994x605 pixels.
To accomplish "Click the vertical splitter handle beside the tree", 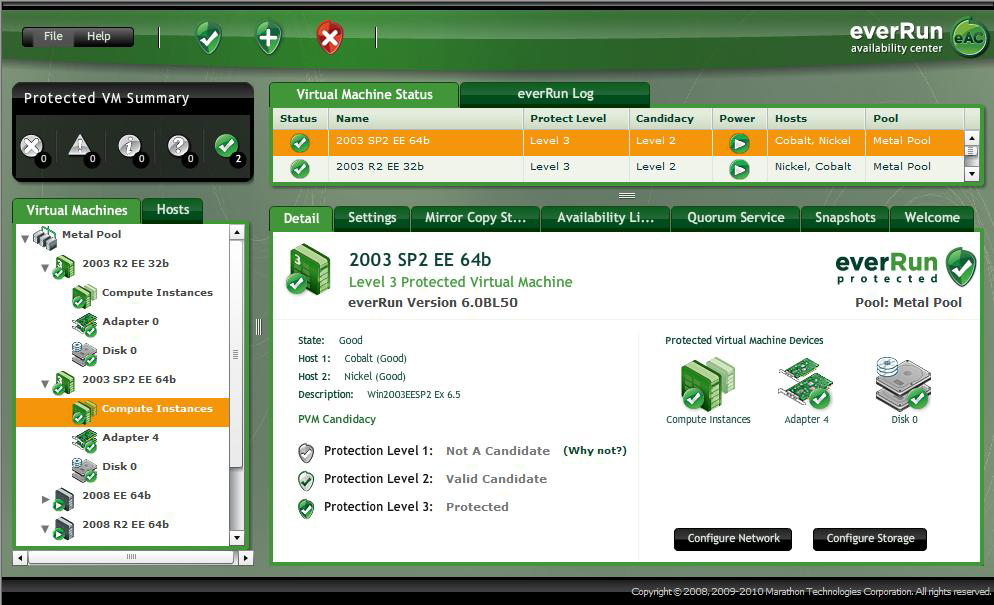I will [259, 327].
